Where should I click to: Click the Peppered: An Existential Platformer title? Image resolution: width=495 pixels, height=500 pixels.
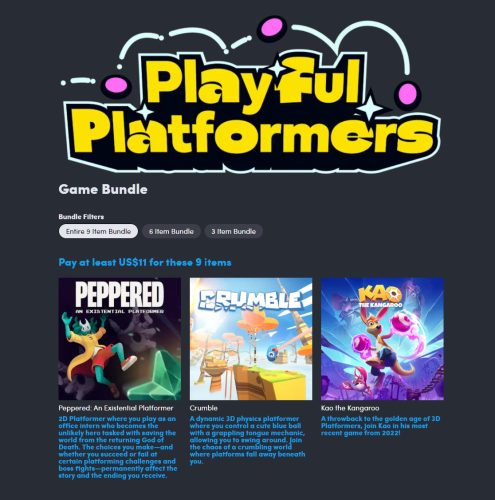coord(116,408)
